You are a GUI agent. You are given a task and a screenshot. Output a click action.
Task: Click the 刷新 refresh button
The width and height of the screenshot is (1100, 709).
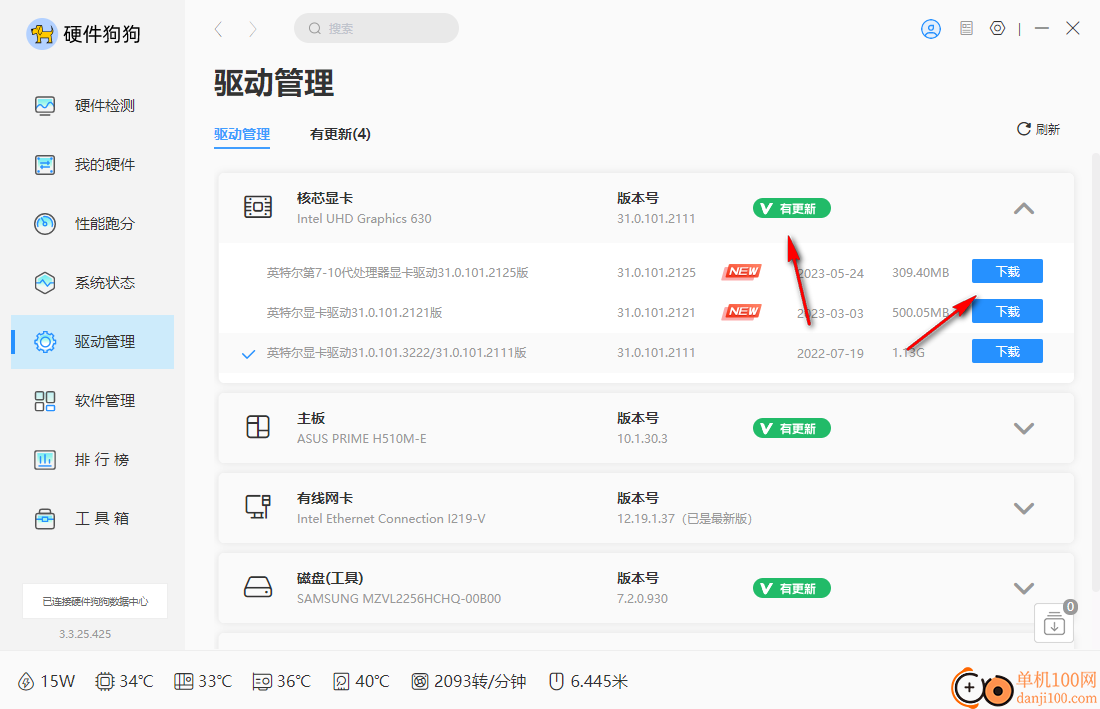[x=1038, y=129]
